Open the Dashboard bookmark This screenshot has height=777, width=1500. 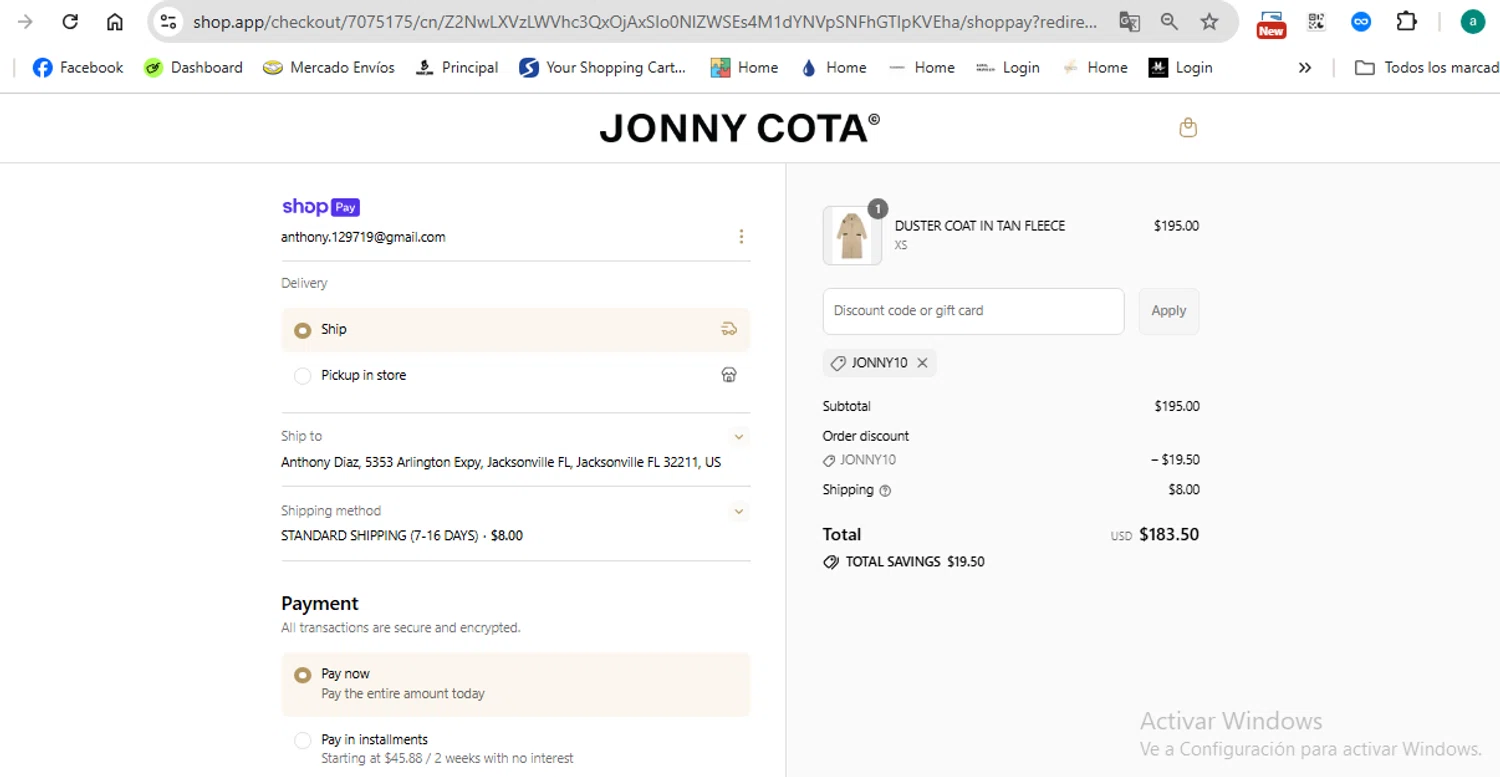pyautogui.click(x=193, y=67)
